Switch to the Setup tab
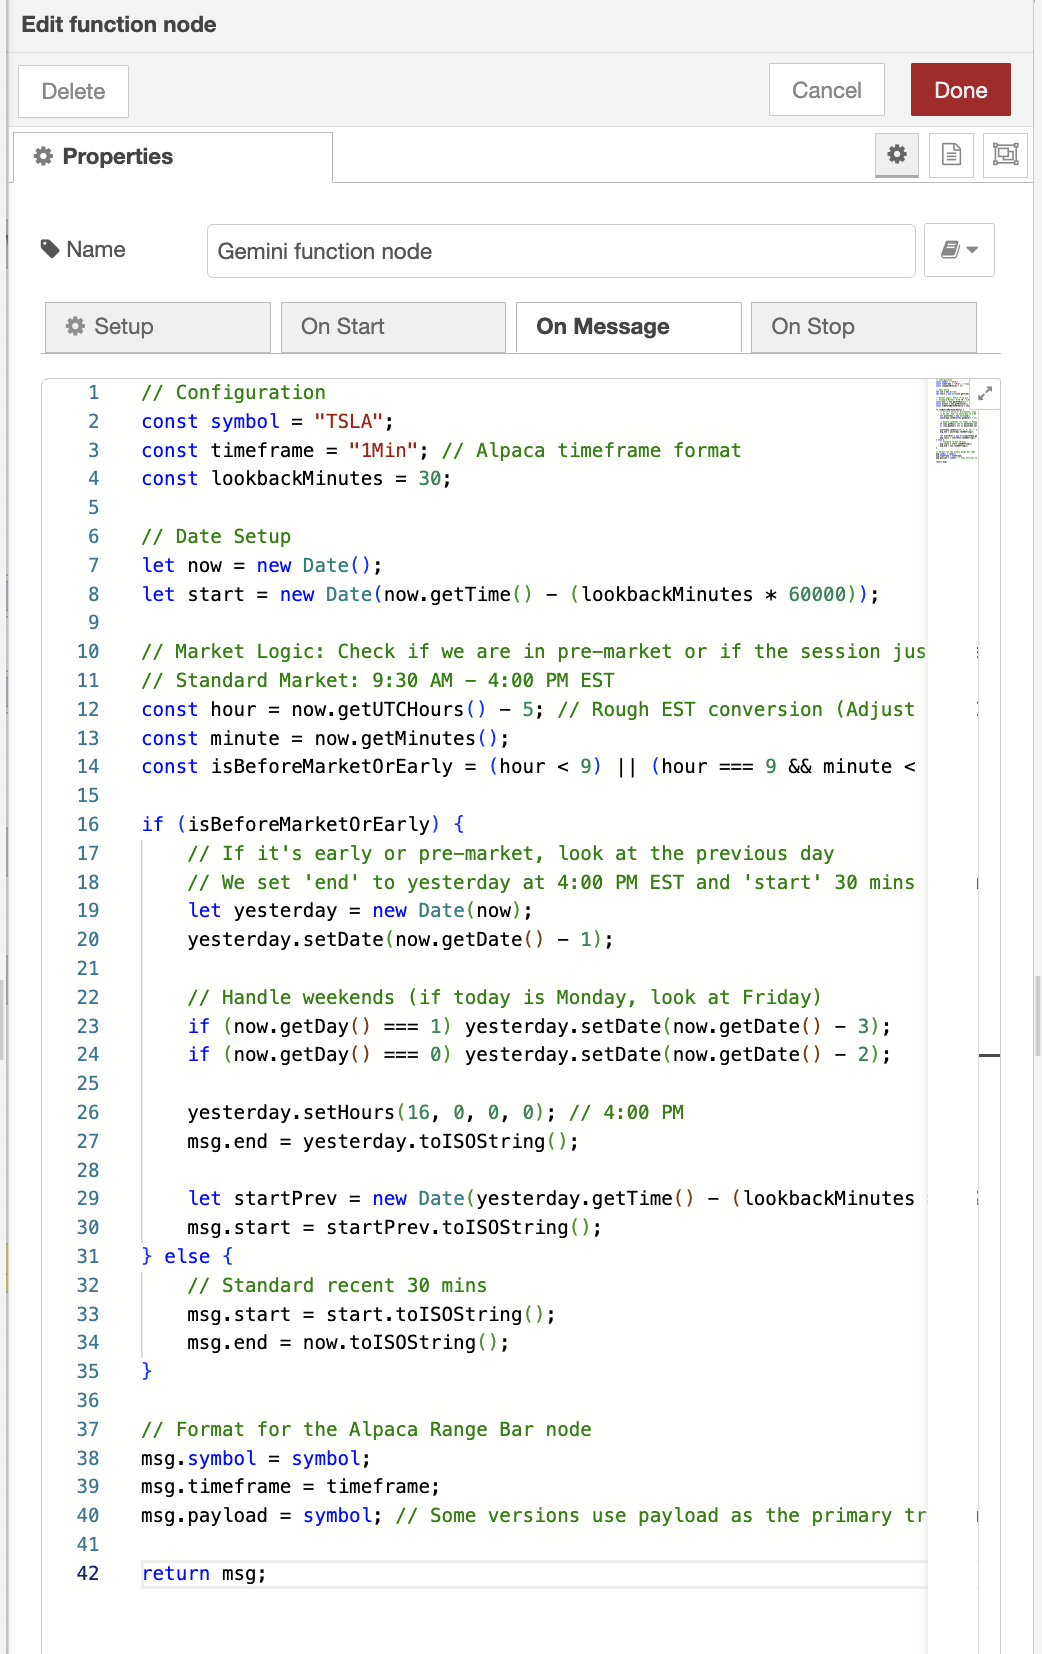Viewport: 1042px width, 1654px height. tap(157, 327)
